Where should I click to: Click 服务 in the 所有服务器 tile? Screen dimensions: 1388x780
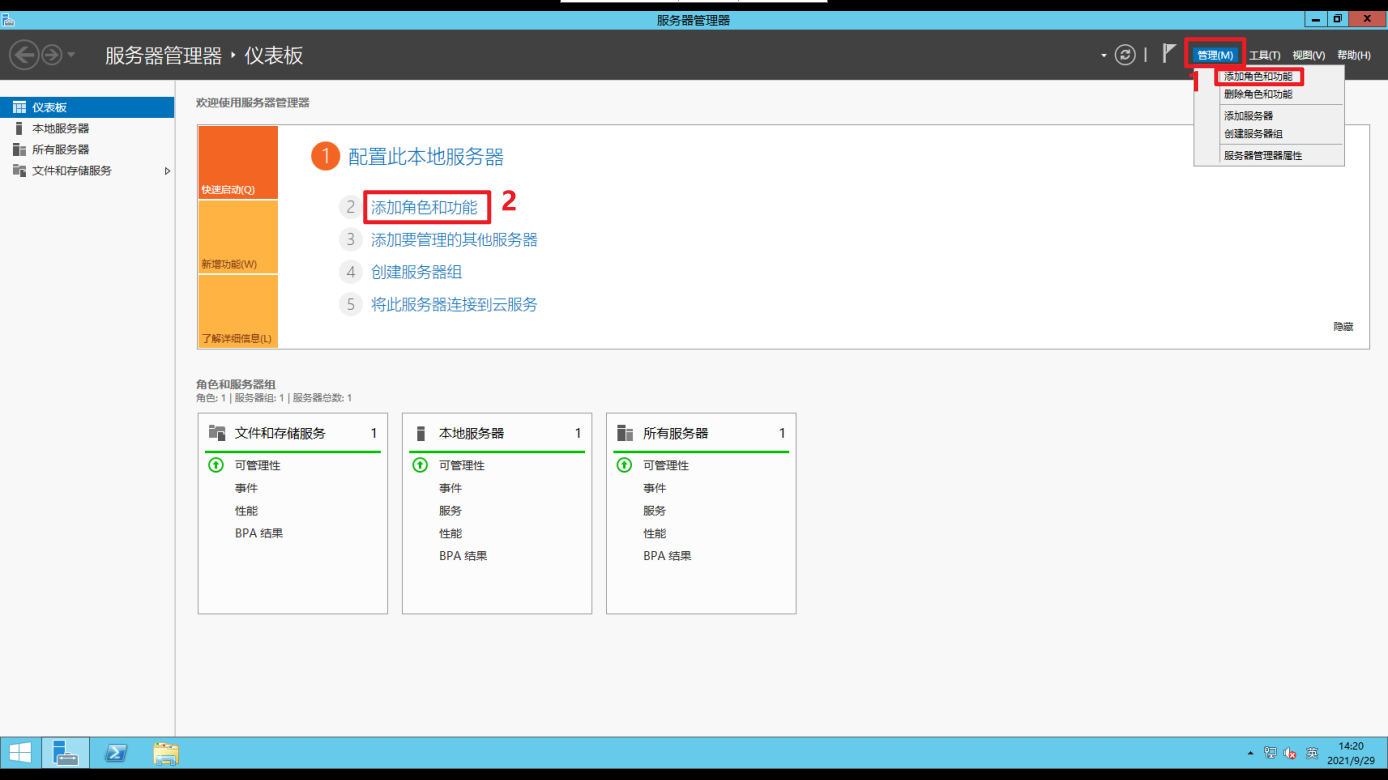pyautogui.click(x=654, y=511)
